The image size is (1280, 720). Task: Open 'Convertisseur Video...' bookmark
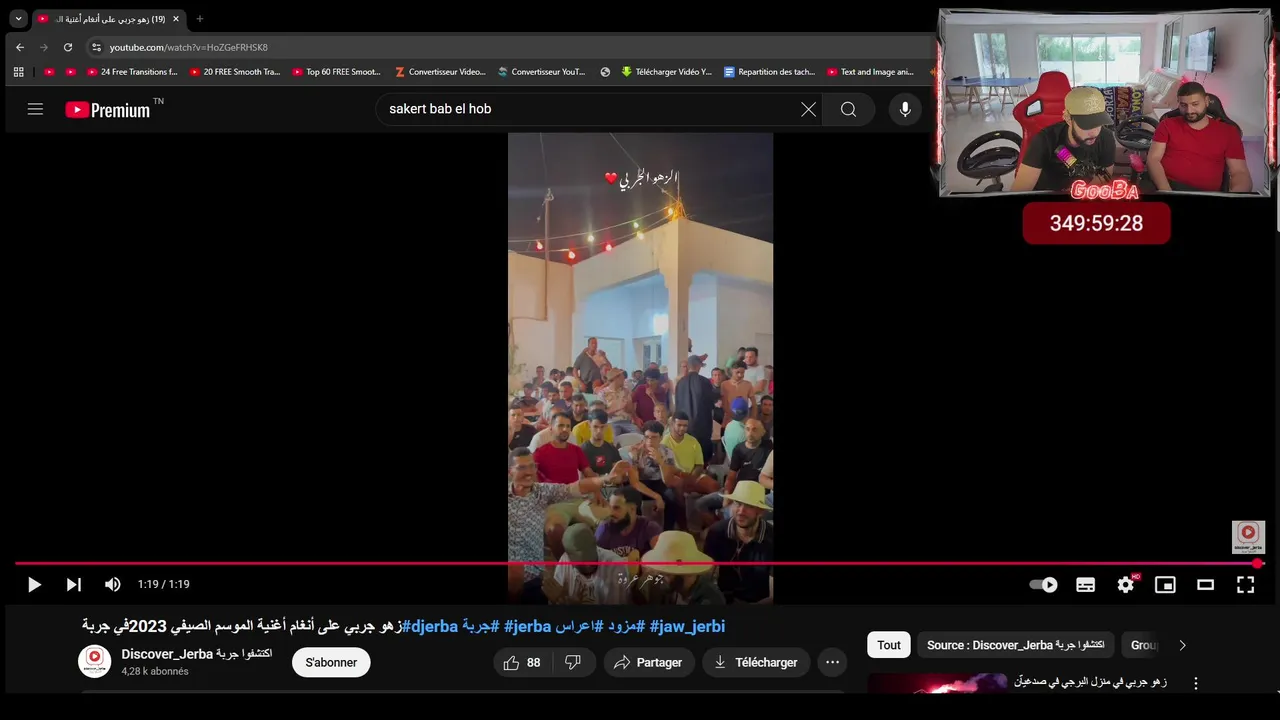pos(440,72)
